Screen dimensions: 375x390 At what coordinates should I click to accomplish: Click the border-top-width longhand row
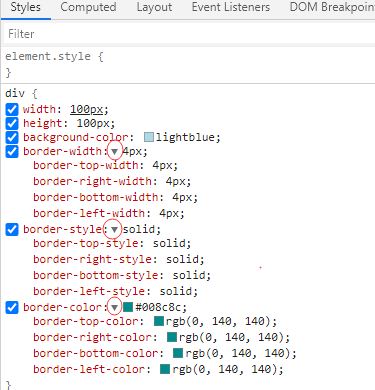click(105, 165)
